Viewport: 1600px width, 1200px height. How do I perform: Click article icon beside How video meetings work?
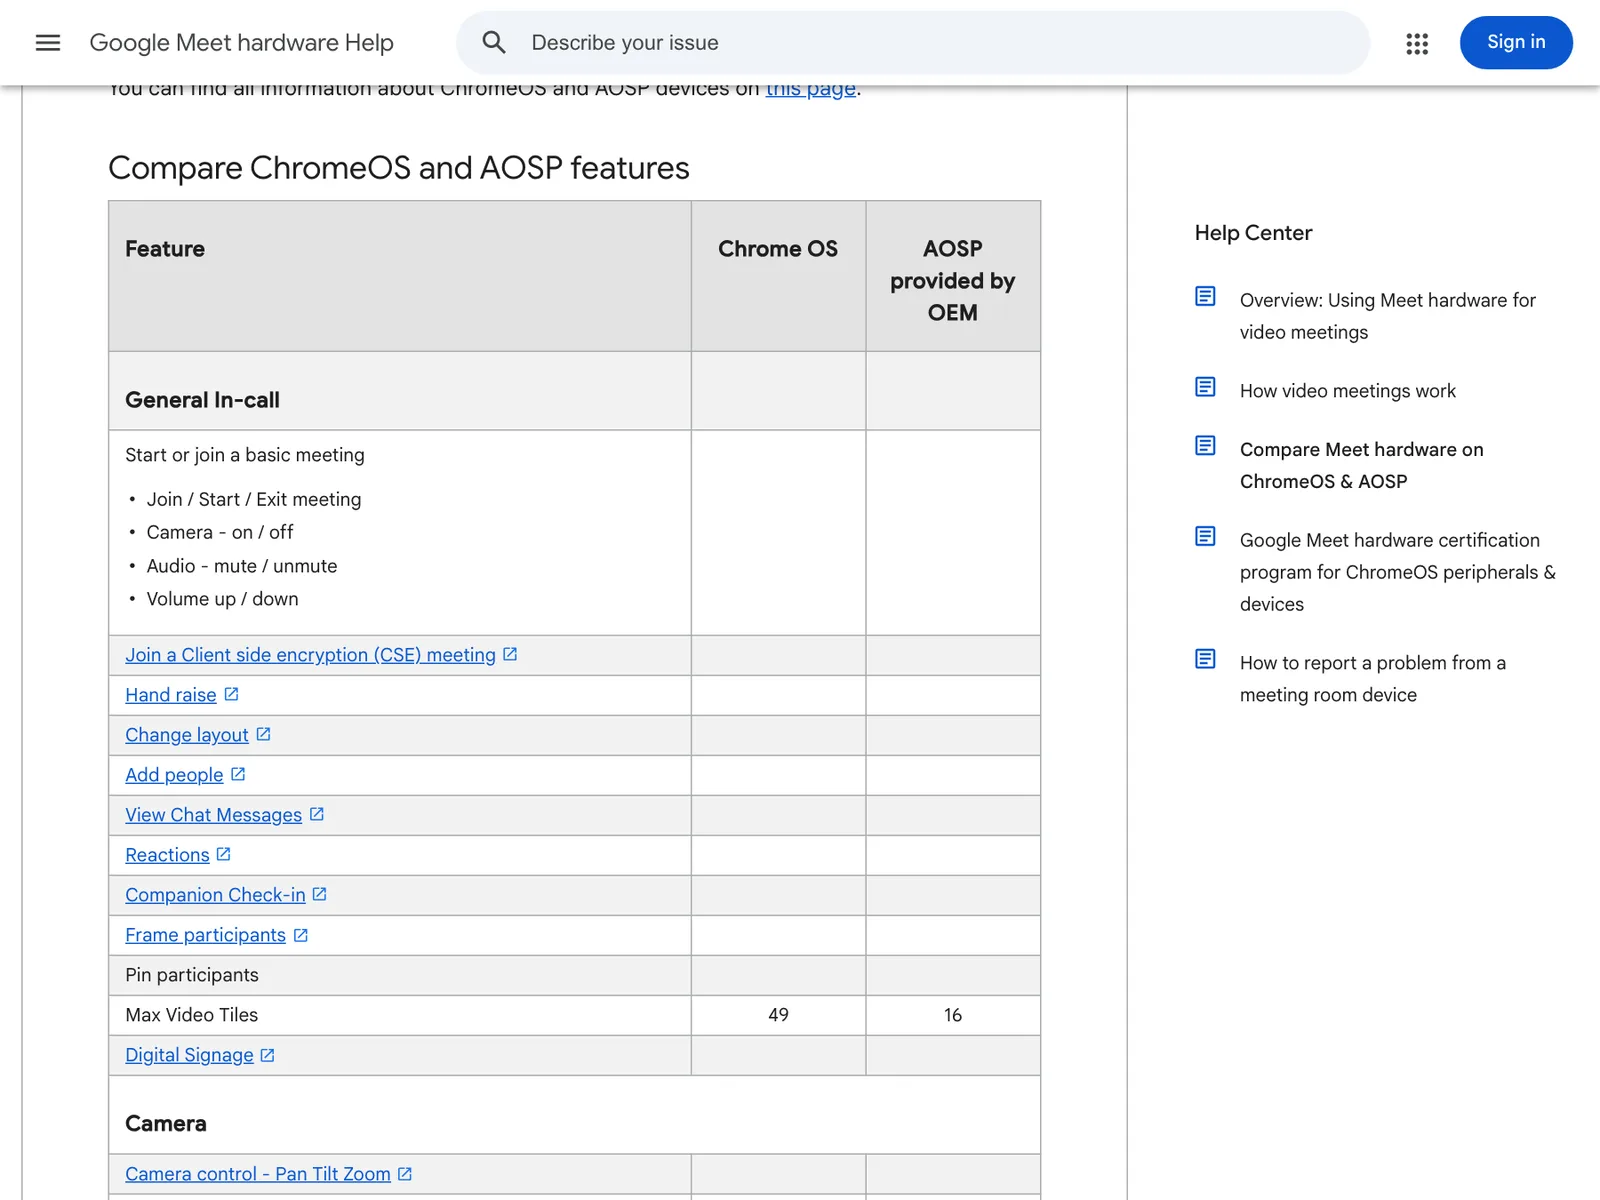1206,387
